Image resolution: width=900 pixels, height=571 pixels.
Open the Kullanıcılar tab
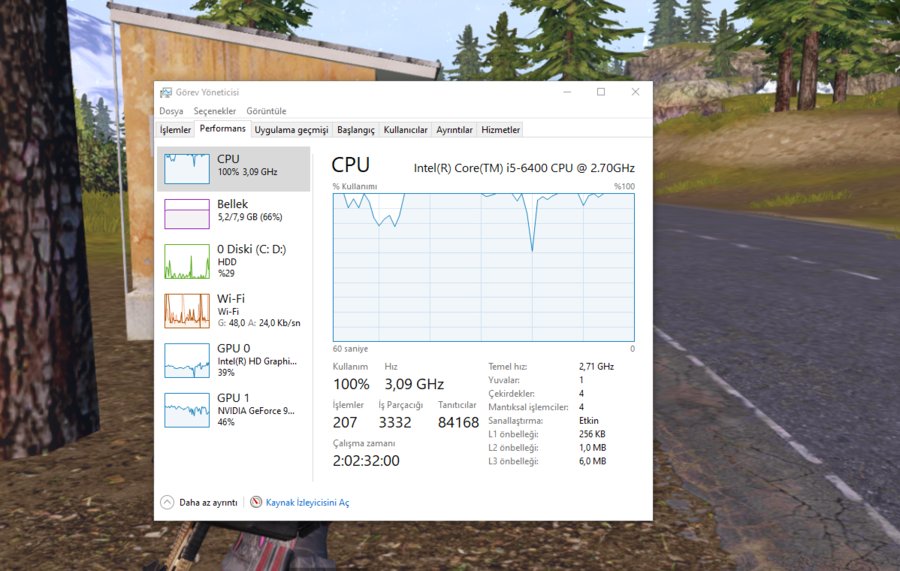pyautogui.click(x=405, y=130)
